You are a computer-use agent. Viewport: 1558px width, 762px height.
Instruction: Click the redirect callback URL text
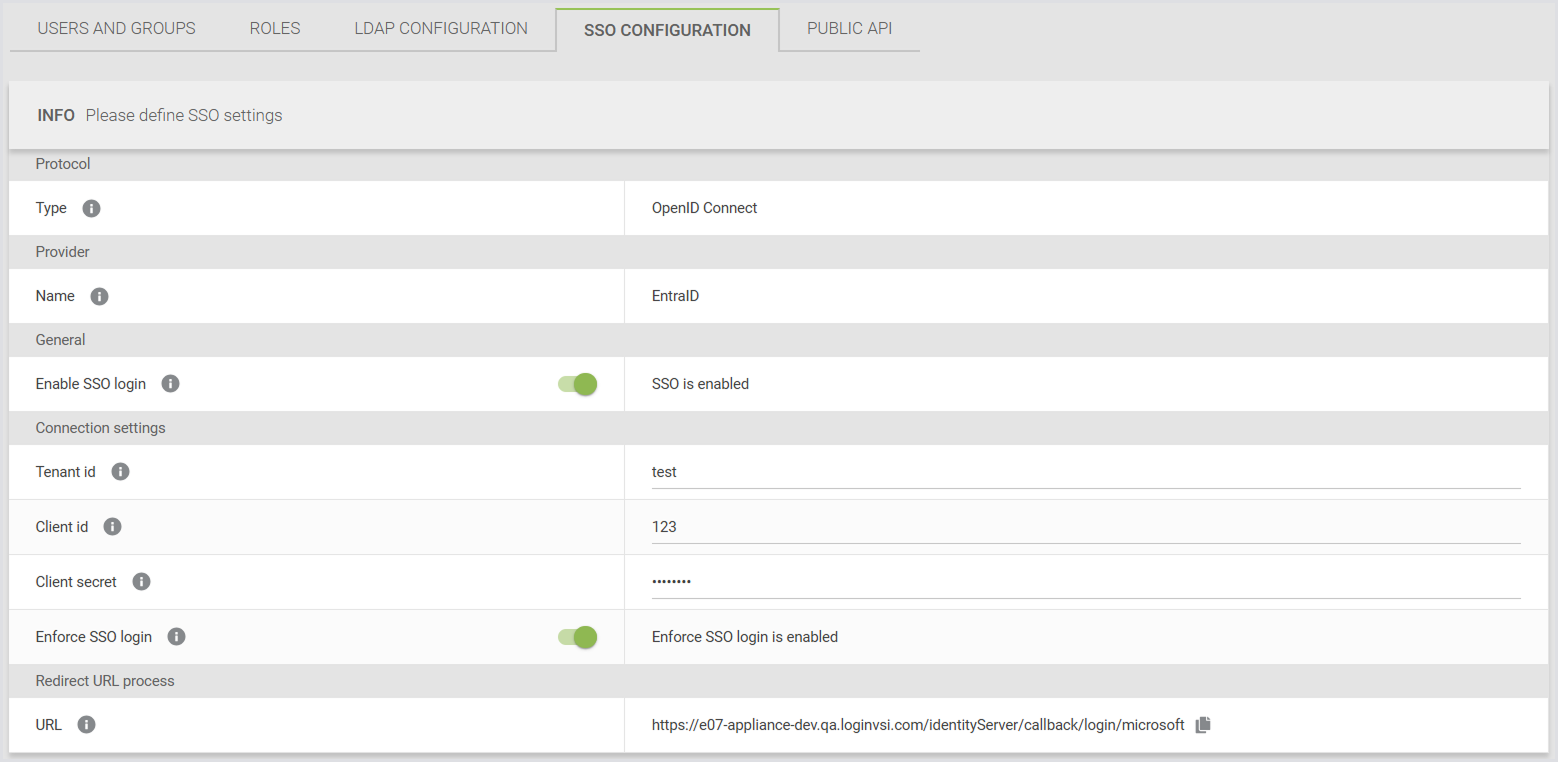917,725
